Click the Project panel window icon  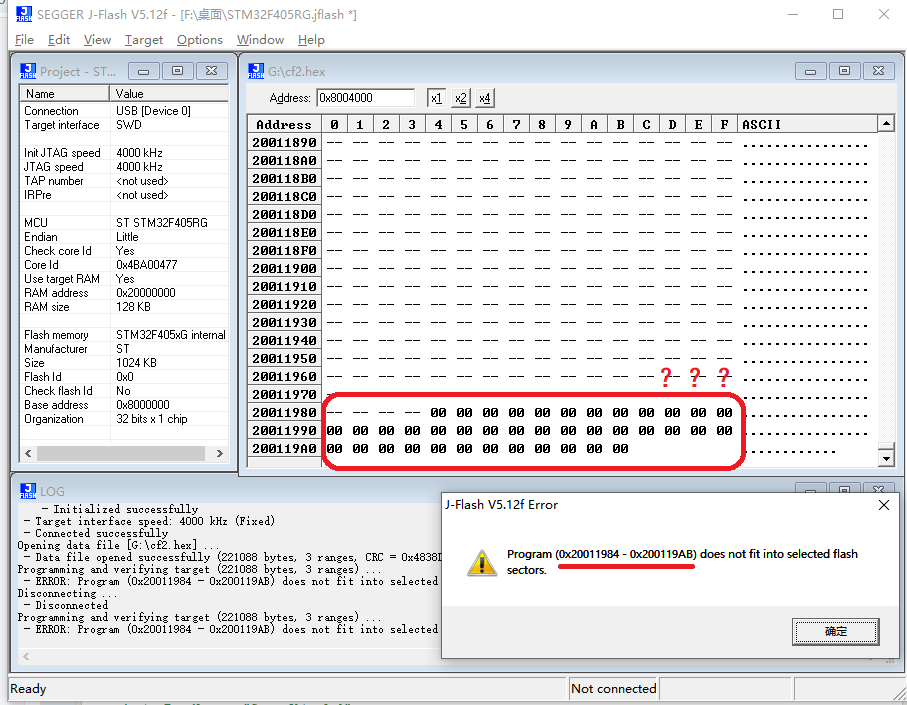(28, 71)
